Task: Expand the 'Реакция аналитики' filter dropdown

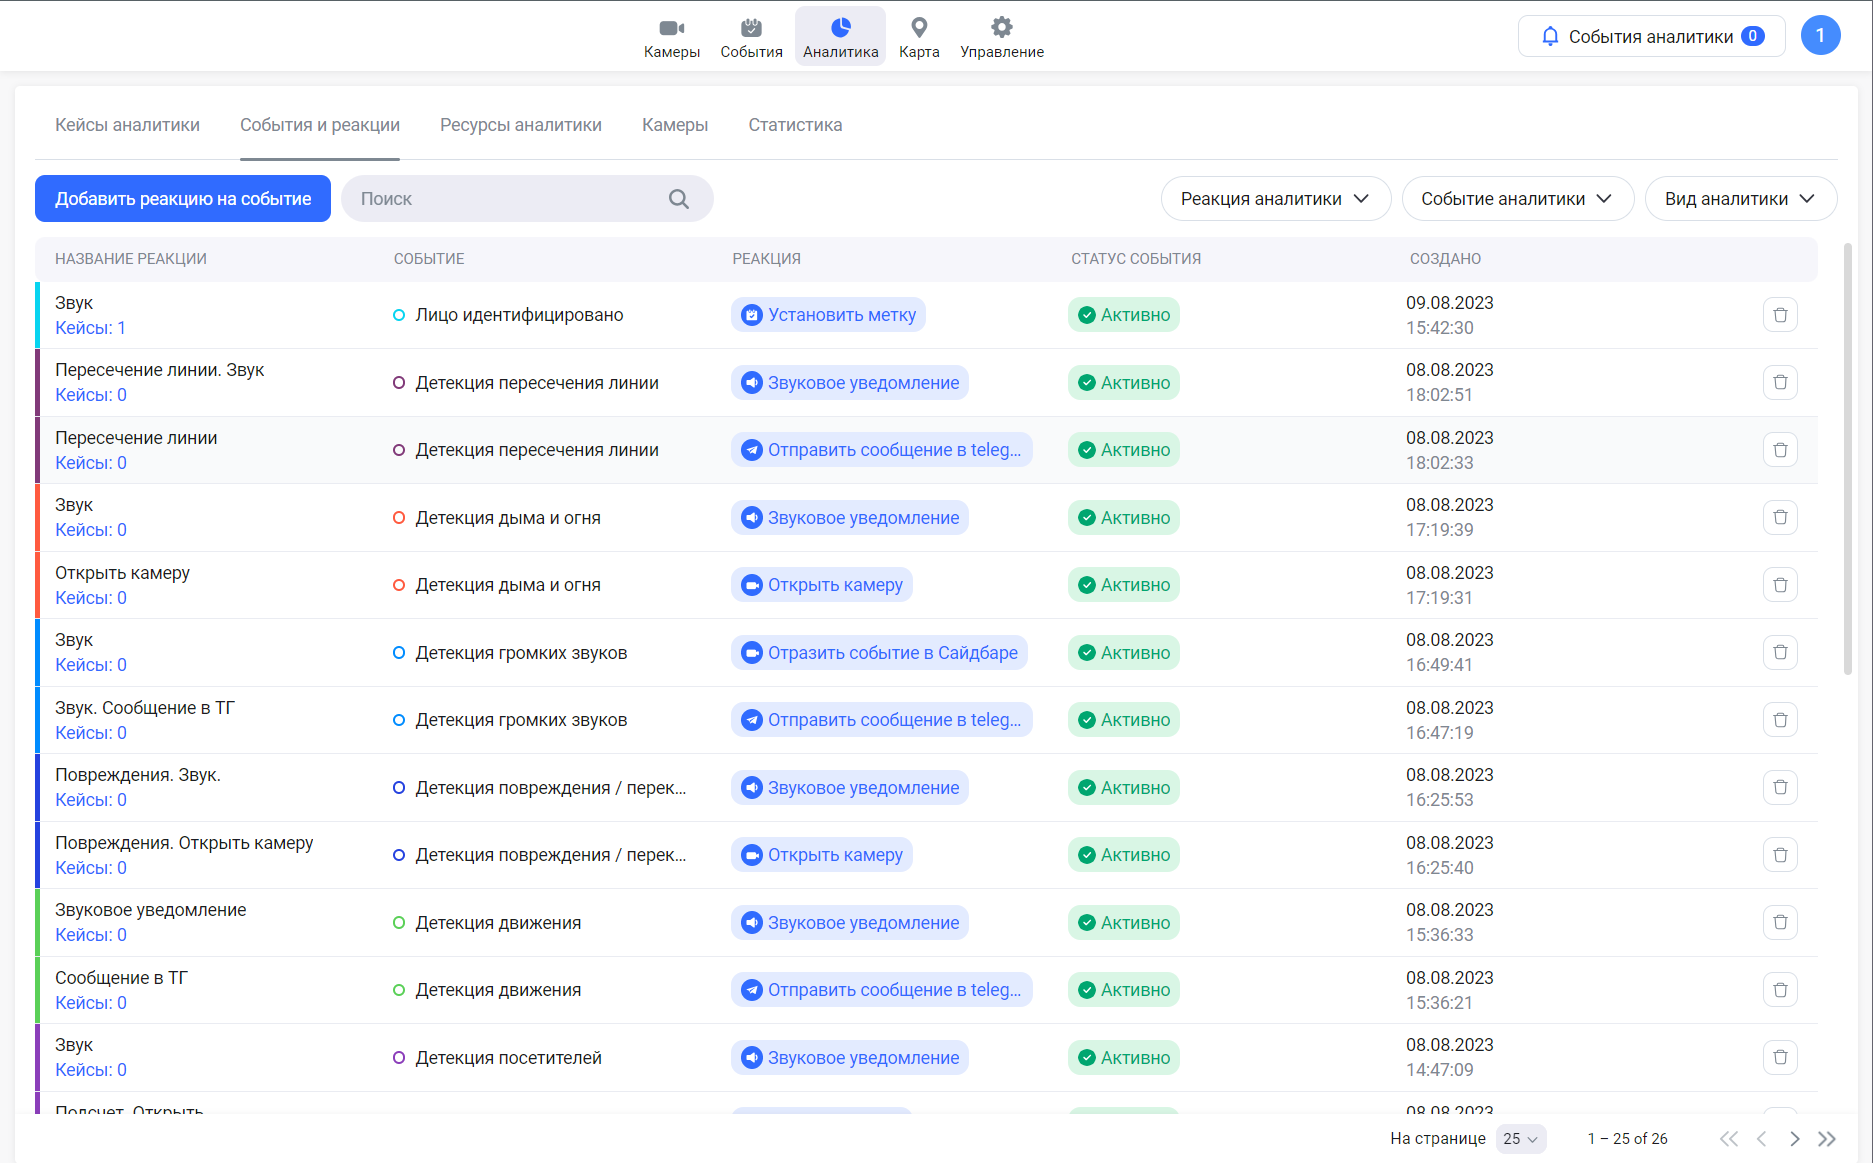Action: click(x=1275, y=199)
